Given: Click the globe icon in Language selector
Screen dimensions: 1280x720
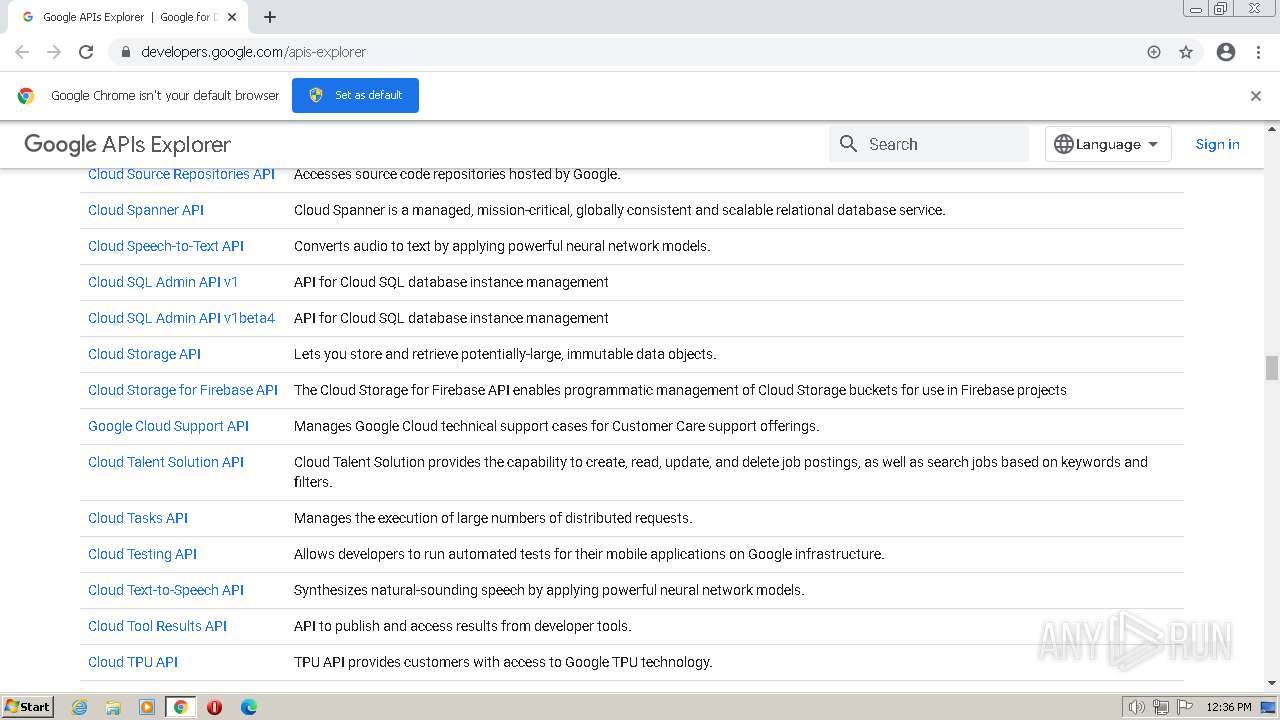Looking at the screenshot, I should tap(1064, 144).
